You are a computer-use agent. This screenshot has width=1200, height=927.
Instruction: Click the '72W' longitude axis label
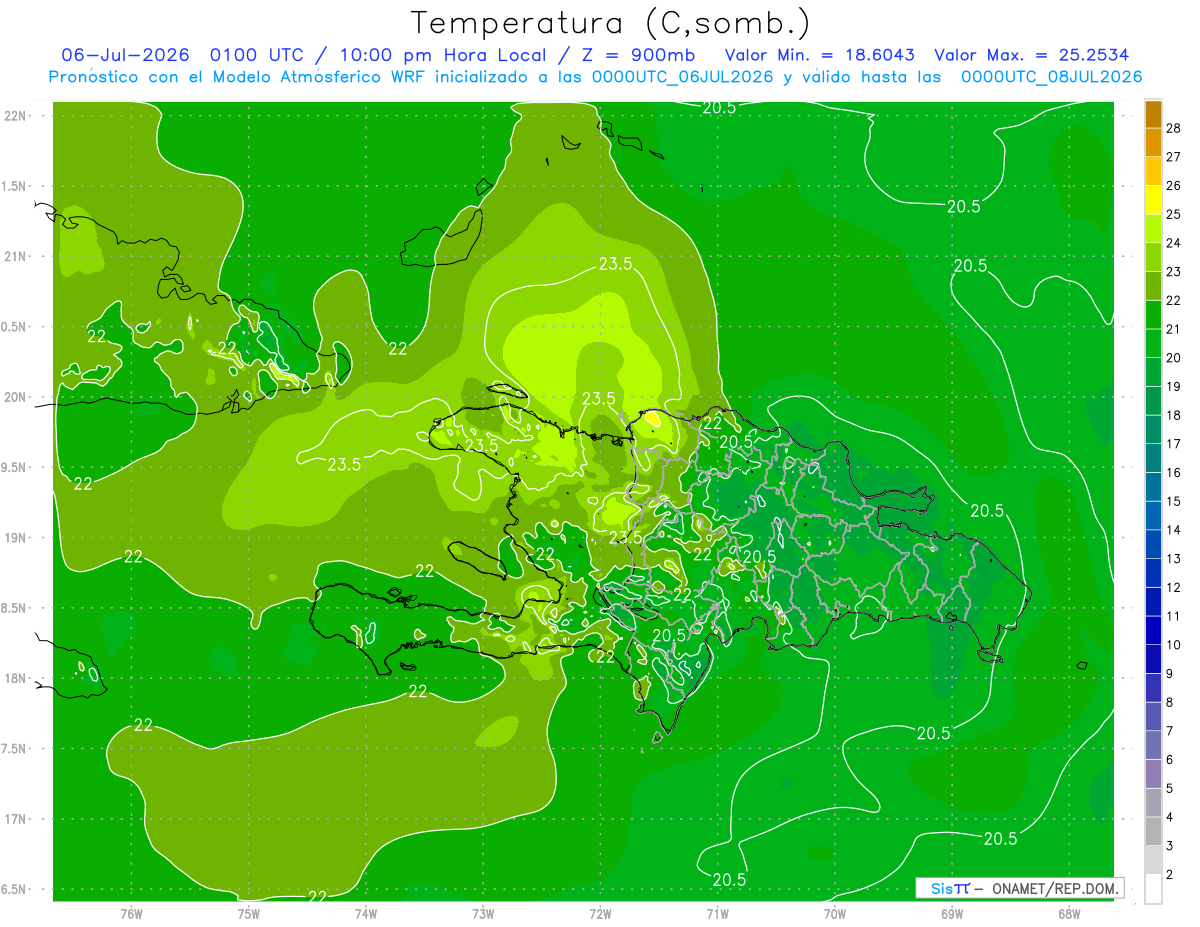coord(600,913)
